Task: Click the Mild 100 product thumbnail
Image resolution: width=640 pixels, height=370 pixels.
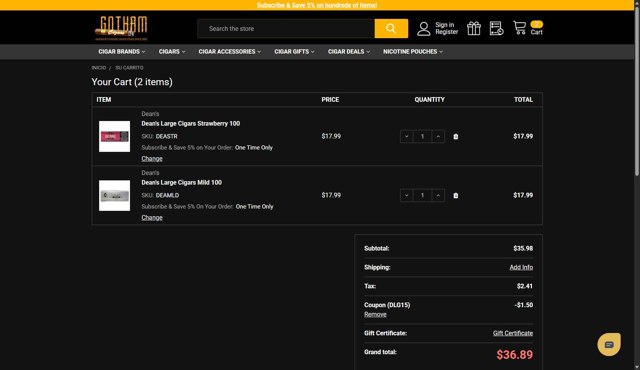Action: click(115, 195)
